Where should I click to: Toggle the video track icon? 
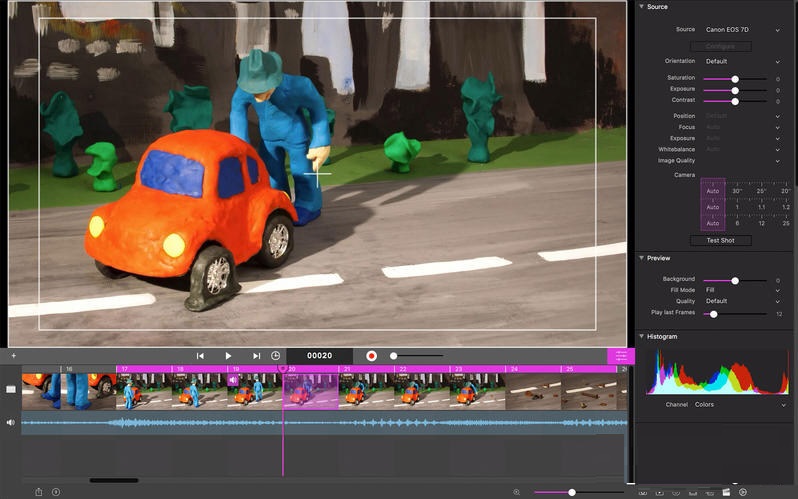tap(11, 389)
